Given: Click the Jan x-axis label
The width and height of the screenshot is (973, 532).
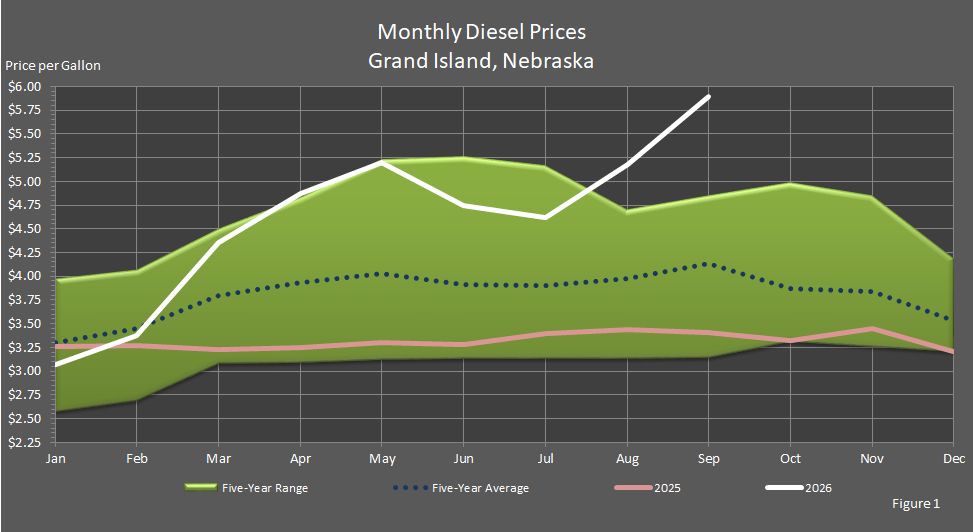Looking at the screenshot, I should click(x=55, y=459).
